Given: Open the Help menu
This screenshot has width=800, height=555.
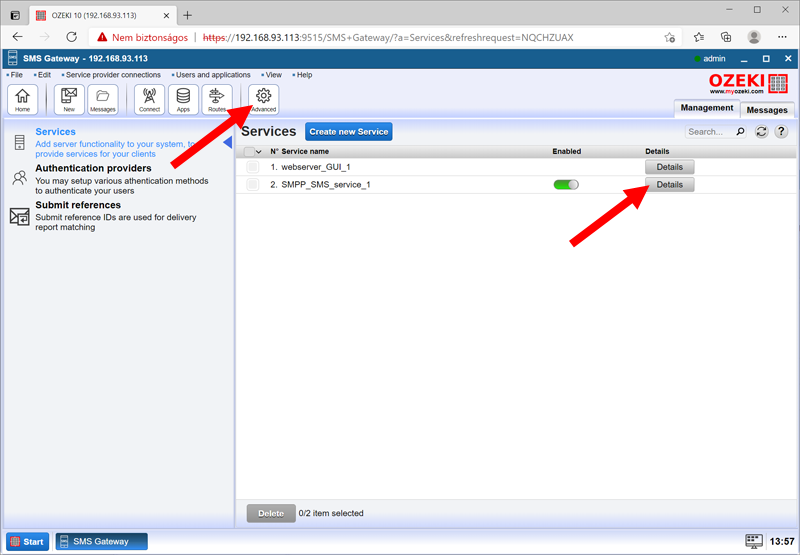Looking at the screenshot, I should (x=303, y=74).
